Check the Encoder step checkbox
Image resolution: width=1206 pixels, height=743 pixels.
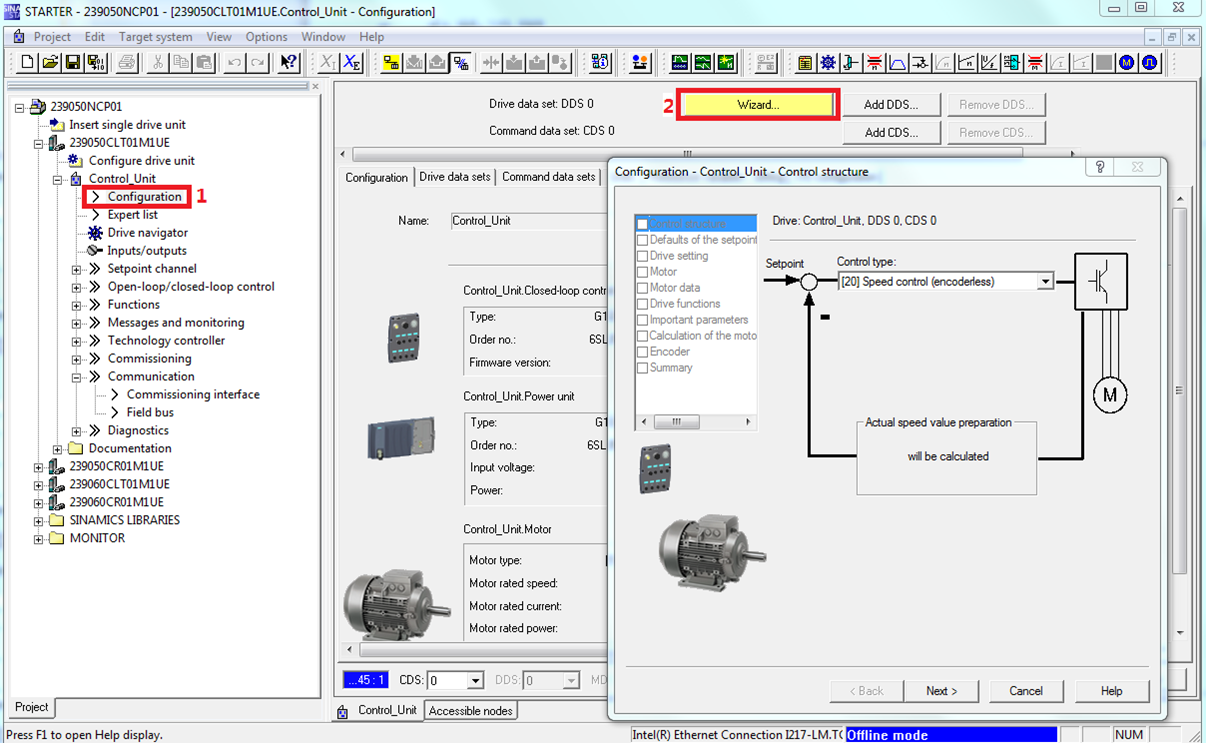[x=643, y=352]
